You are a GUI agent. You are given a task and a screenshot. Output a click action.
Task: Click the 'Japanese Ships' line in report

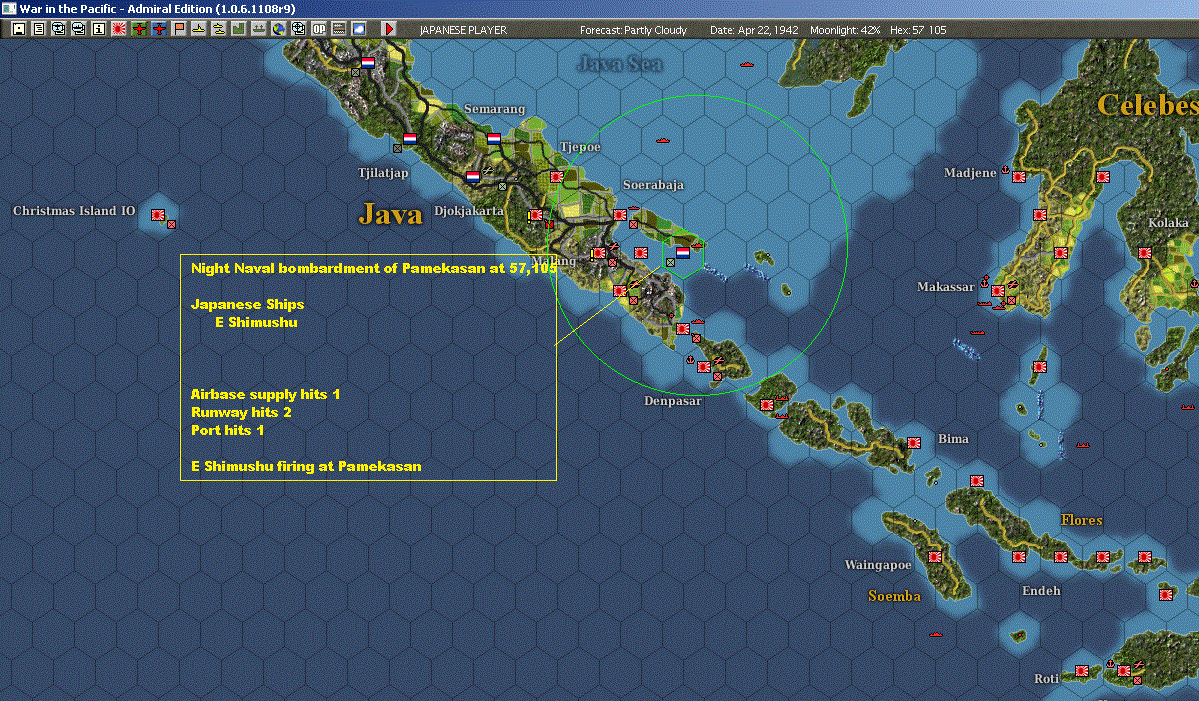pyautogui.click(x=248, y=304)
